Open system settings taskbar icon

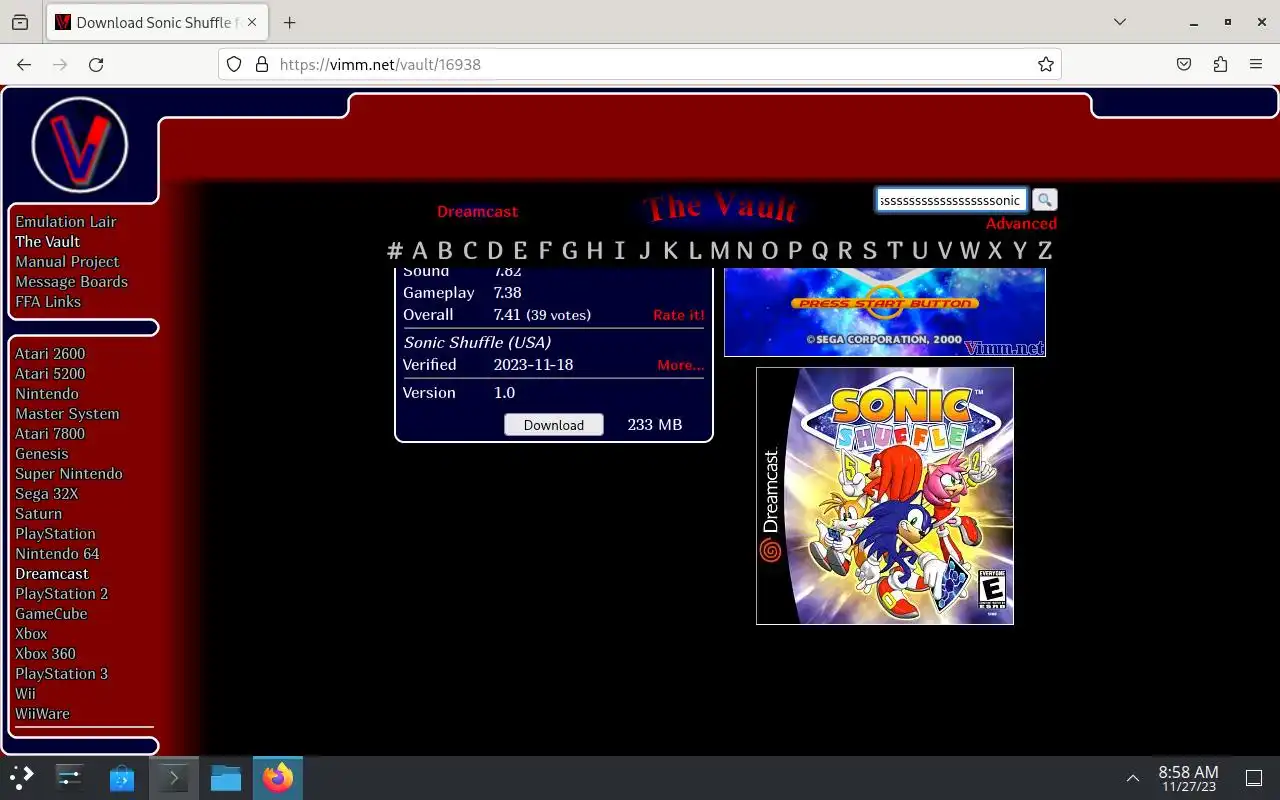coord(70,778)
